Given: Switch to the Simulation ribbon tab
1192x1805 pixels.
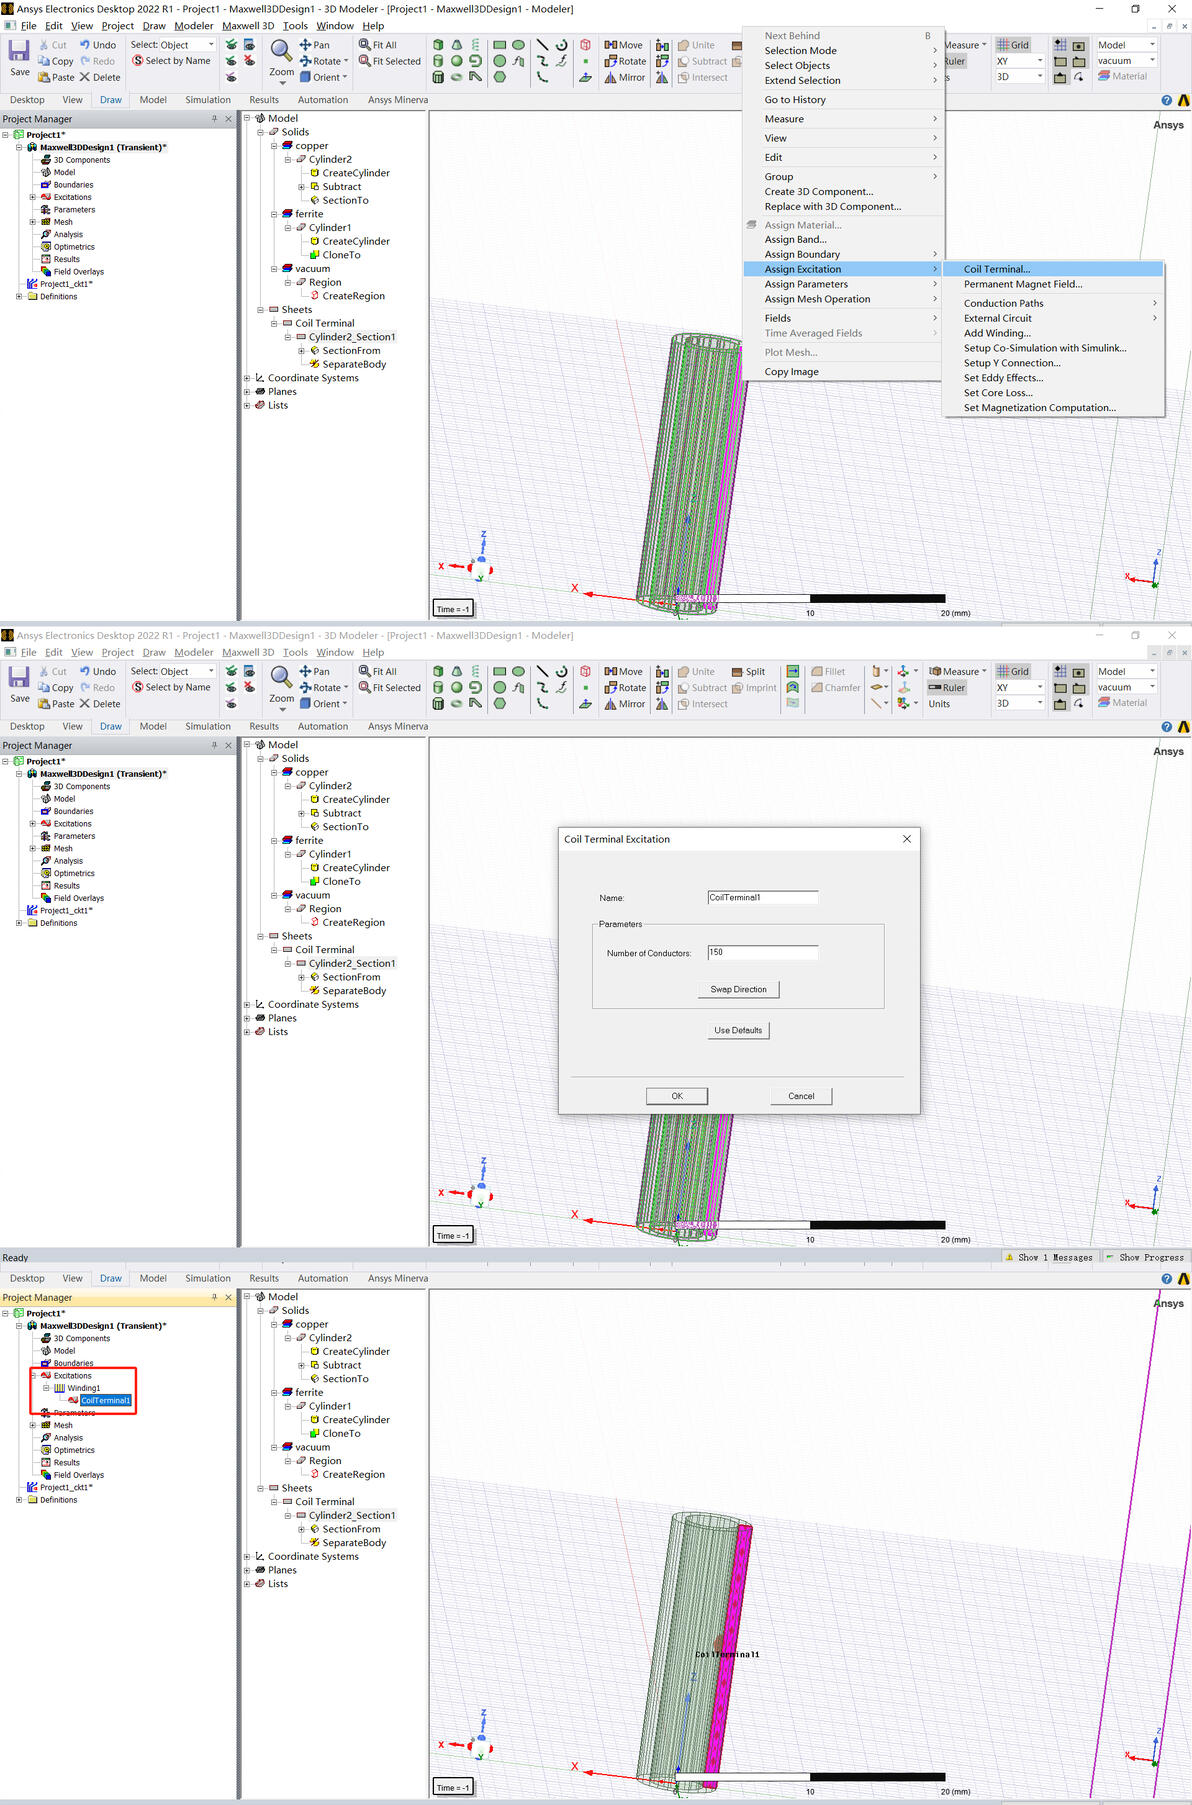Looking at the screenshot, I should [208, 100].
